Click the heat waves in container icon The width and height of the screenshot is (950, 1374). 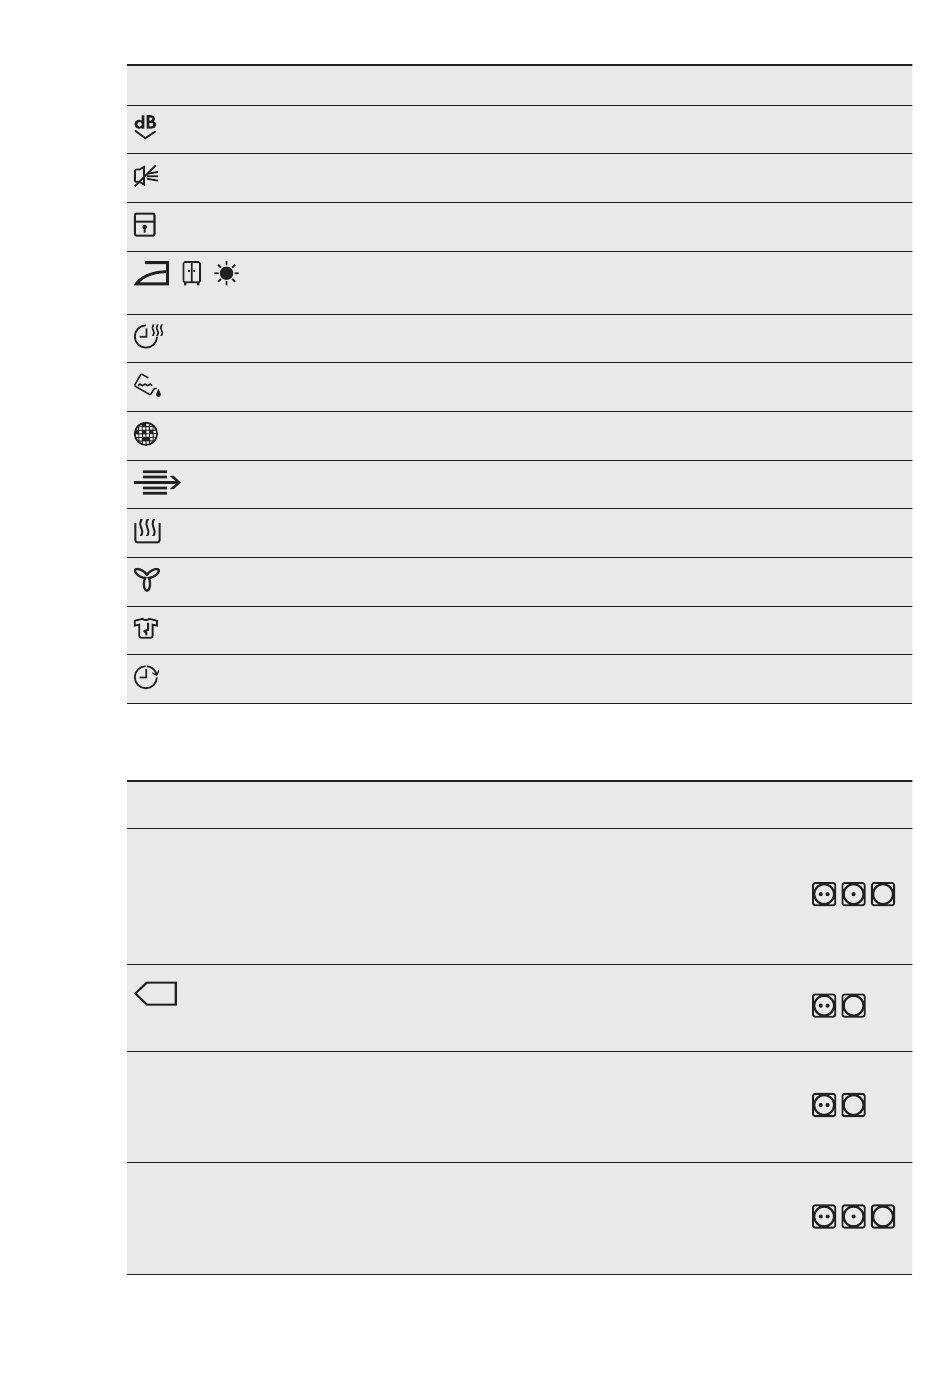[x=147, y=532]
